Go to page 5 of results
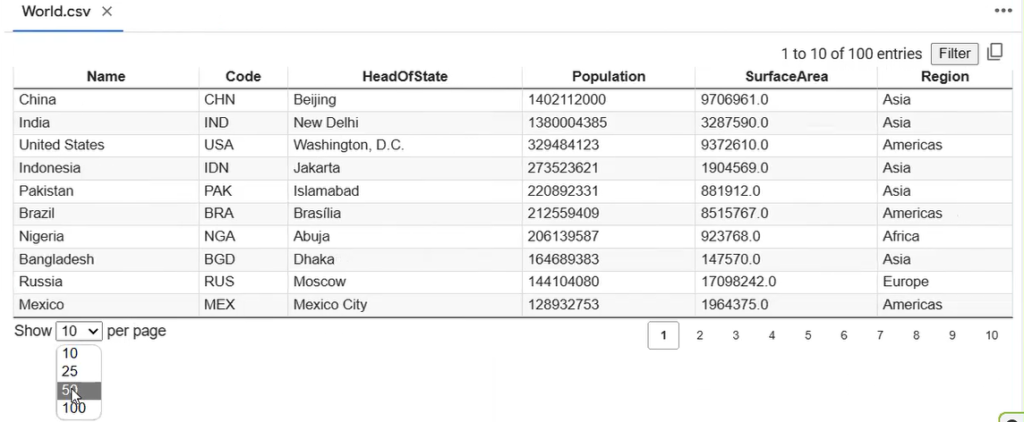1024x422 pixels. pyautogui.click(x=808, y=335)
